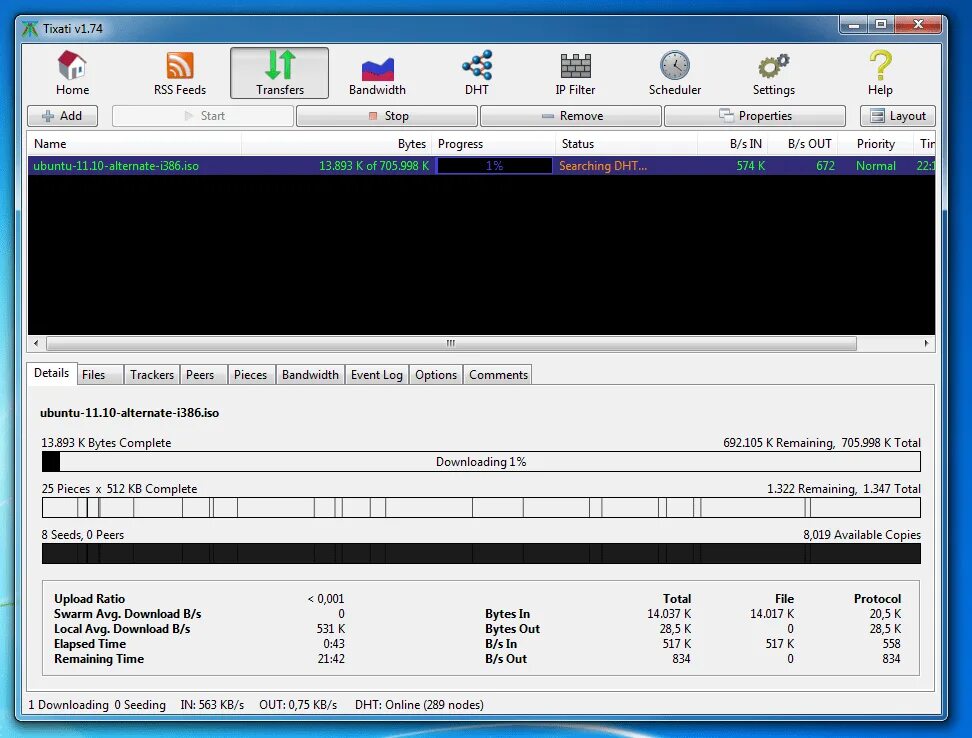Click the seeds availability bar
Screen dimensions: 972x738
(481, 553)
